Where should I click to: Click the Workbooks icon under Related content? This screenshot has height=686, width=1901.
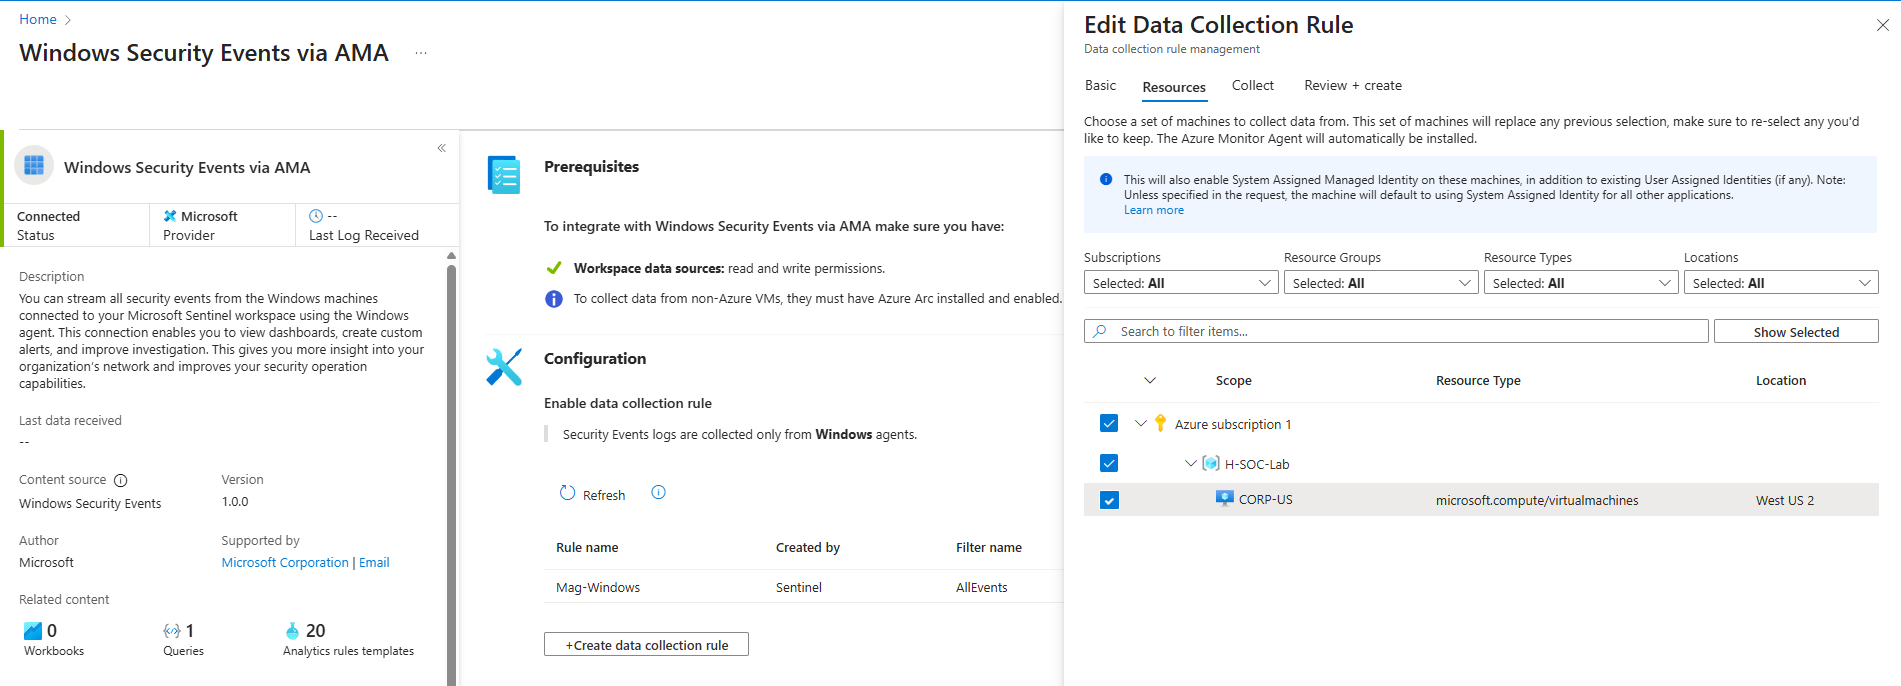coord(33,631)
